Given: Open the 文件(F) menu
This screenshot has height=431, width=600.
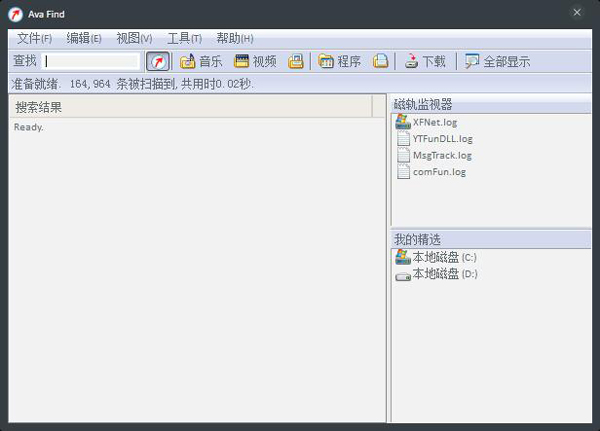Looking at the screenshot, I should (34, 38).
